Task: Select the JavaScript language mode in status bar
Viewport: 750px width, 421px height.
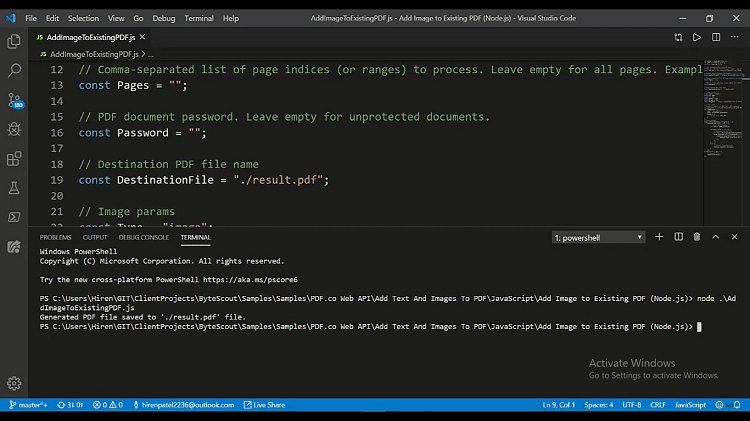Action: pos(690,405)
